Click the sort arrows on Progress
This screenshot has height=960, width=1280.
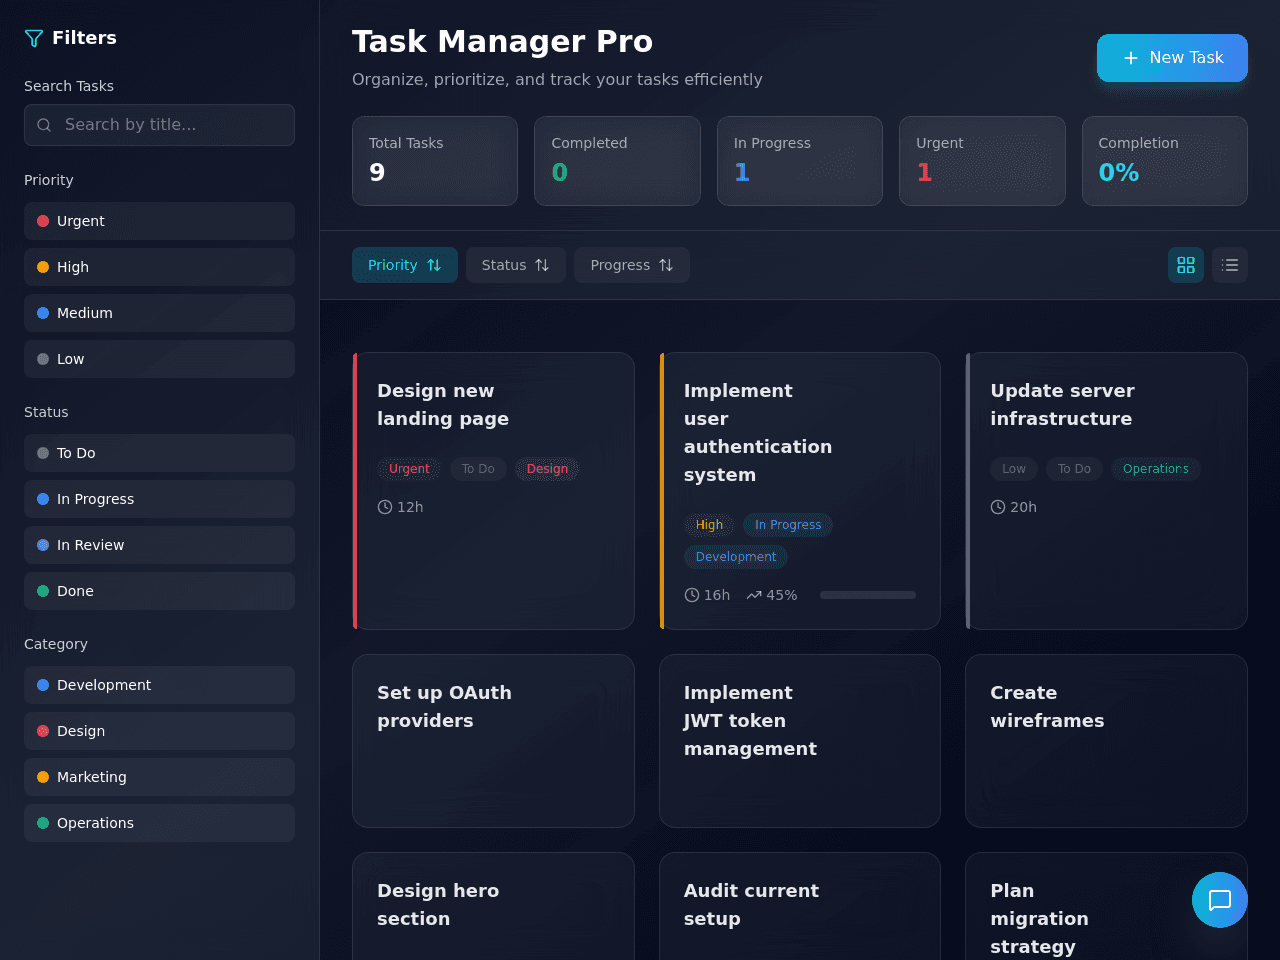(x=666, y=265)
